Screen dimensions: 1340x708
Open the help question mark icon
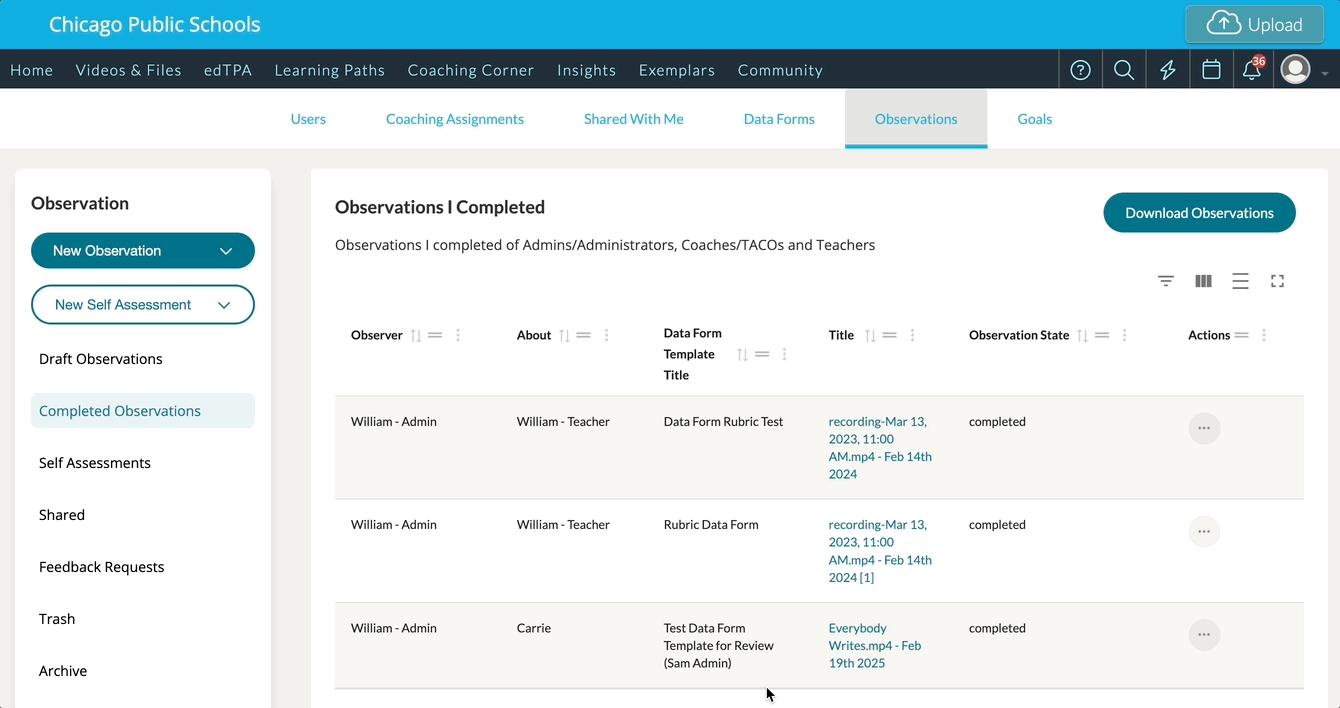click(x=1080, y=70)
